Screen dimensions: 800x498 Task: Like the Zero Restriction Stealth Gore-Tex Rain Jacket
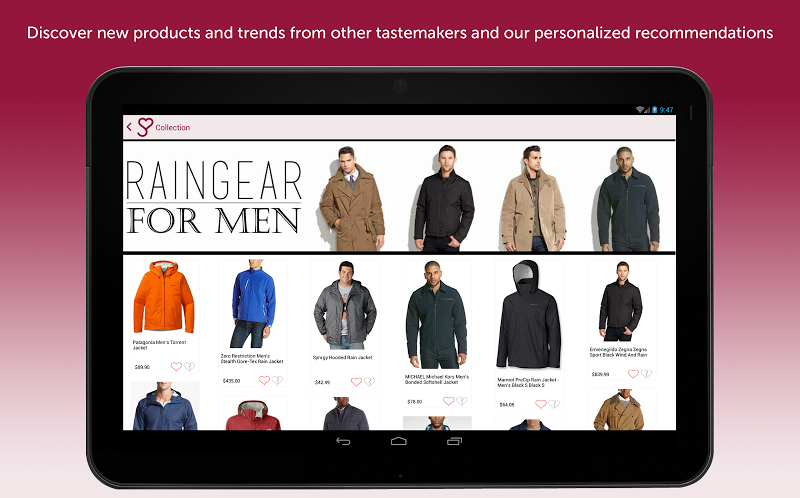click(264, 380)
